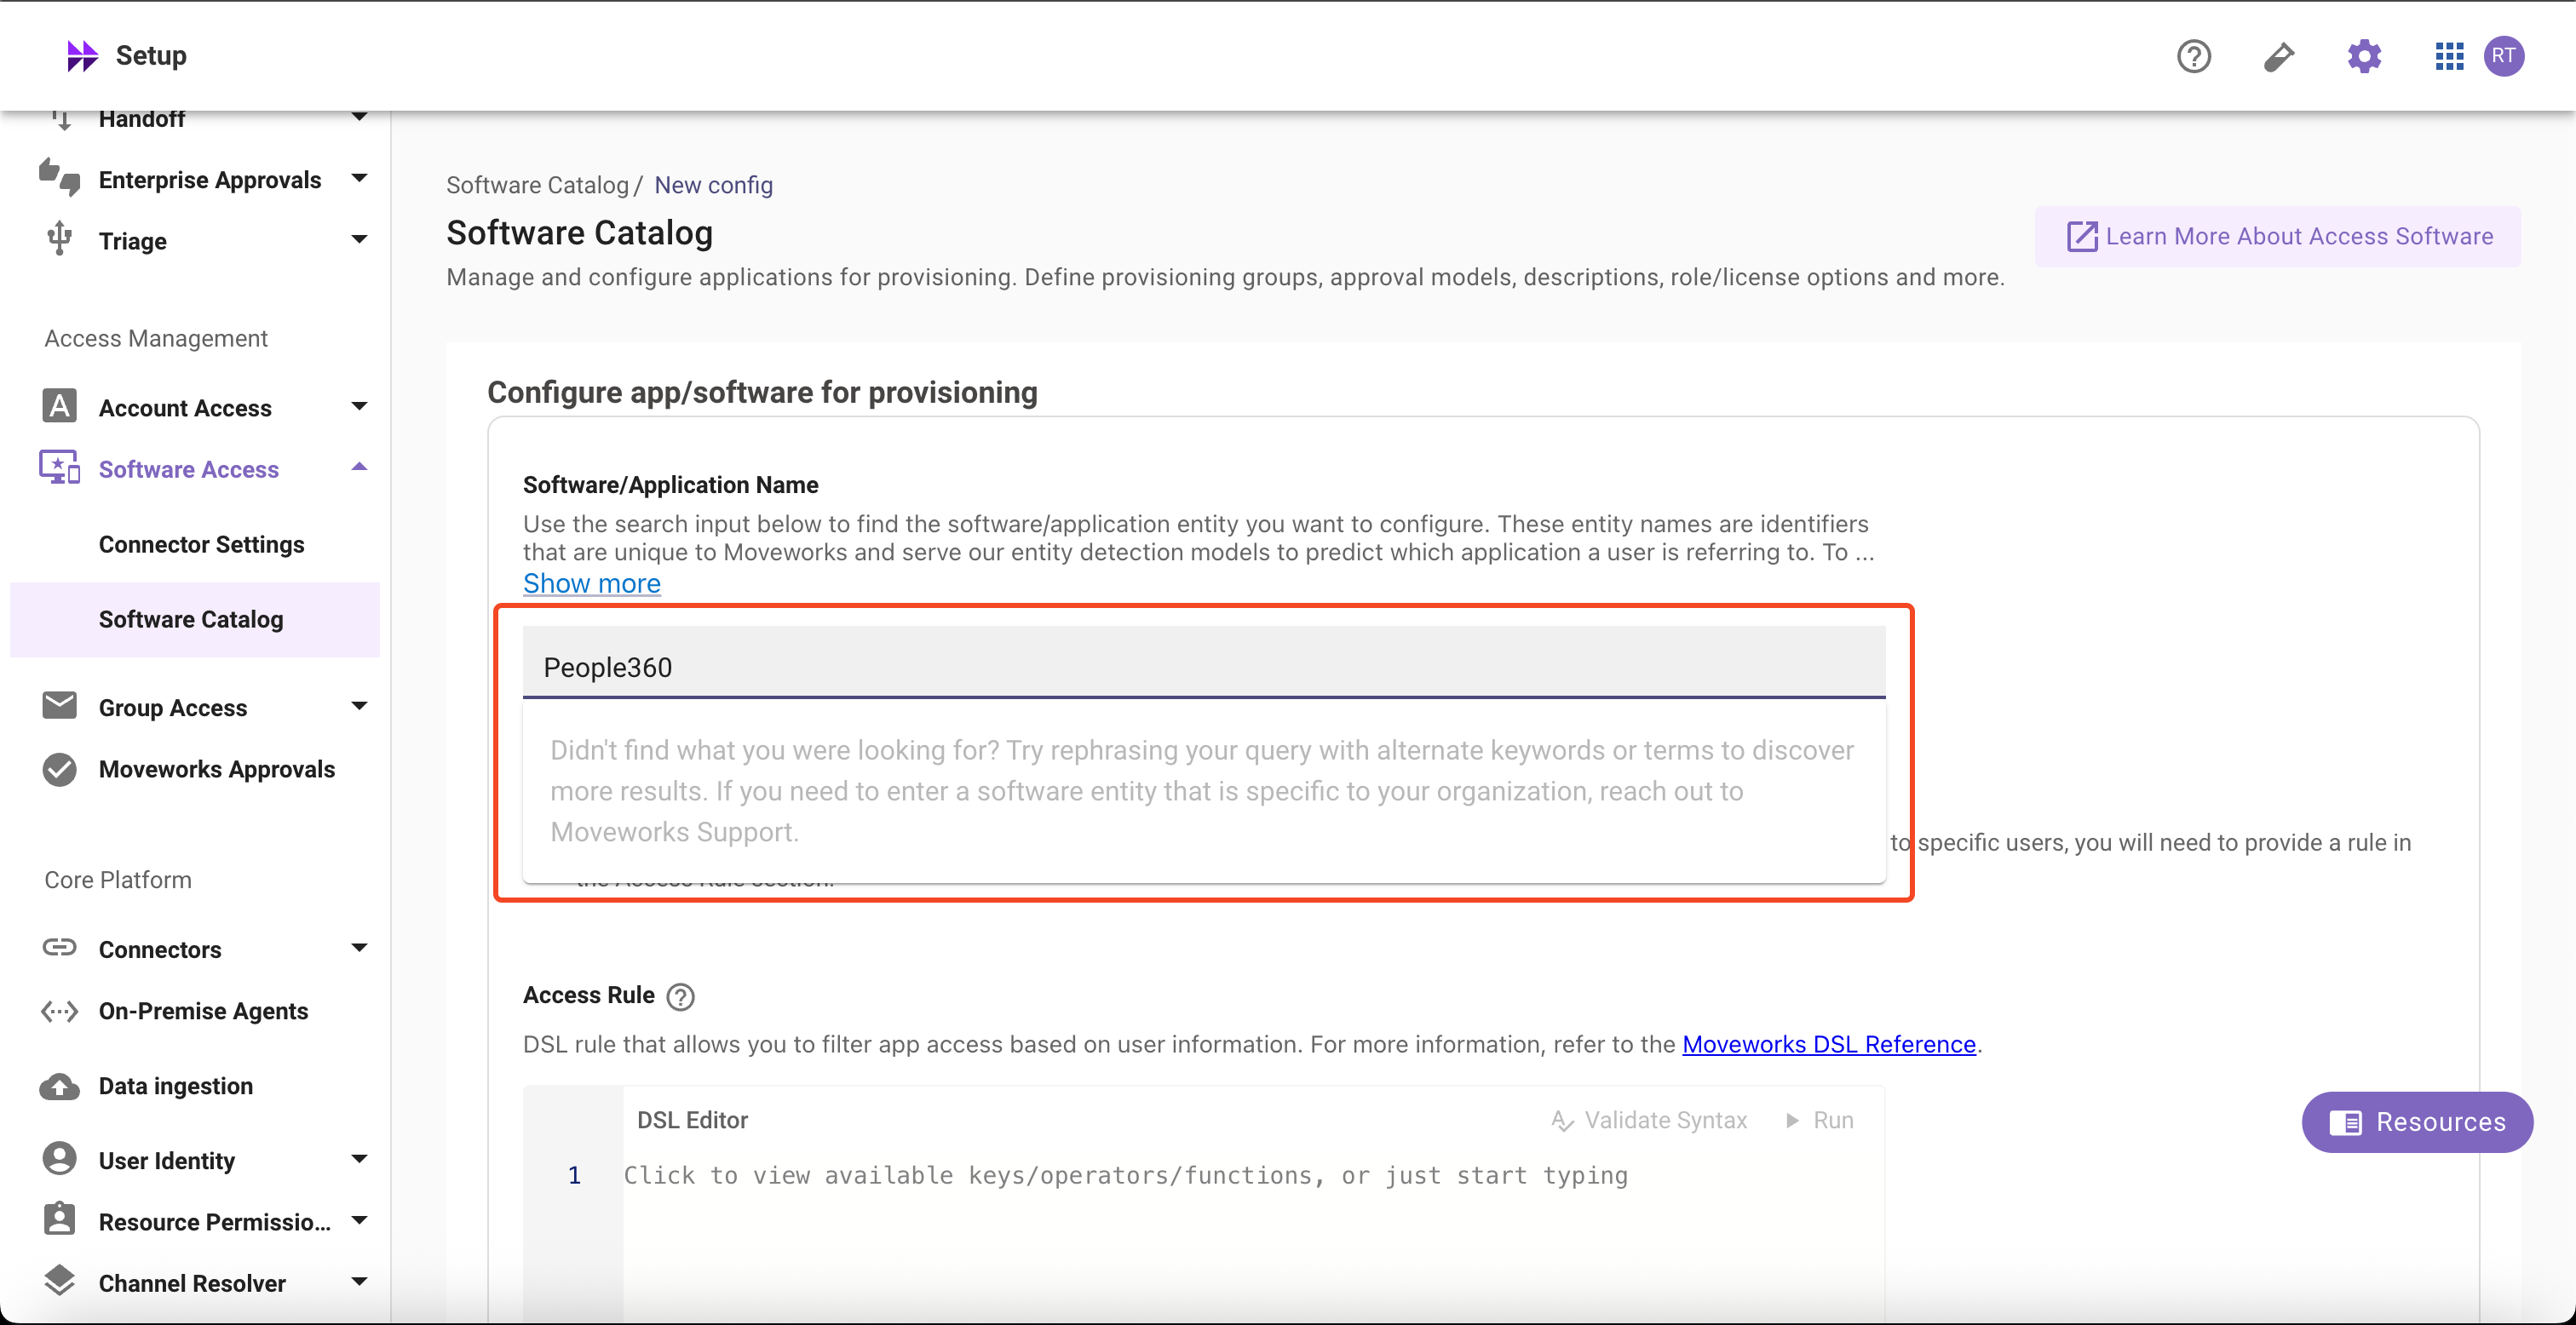2576x1325 pixels.
Task: Open the RT user avatar menu
Action: point(2503,56)
